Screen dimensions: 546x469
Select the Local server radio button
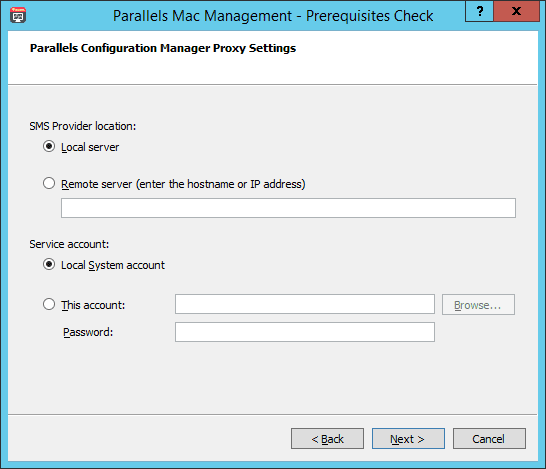click(x=49, y=146)
